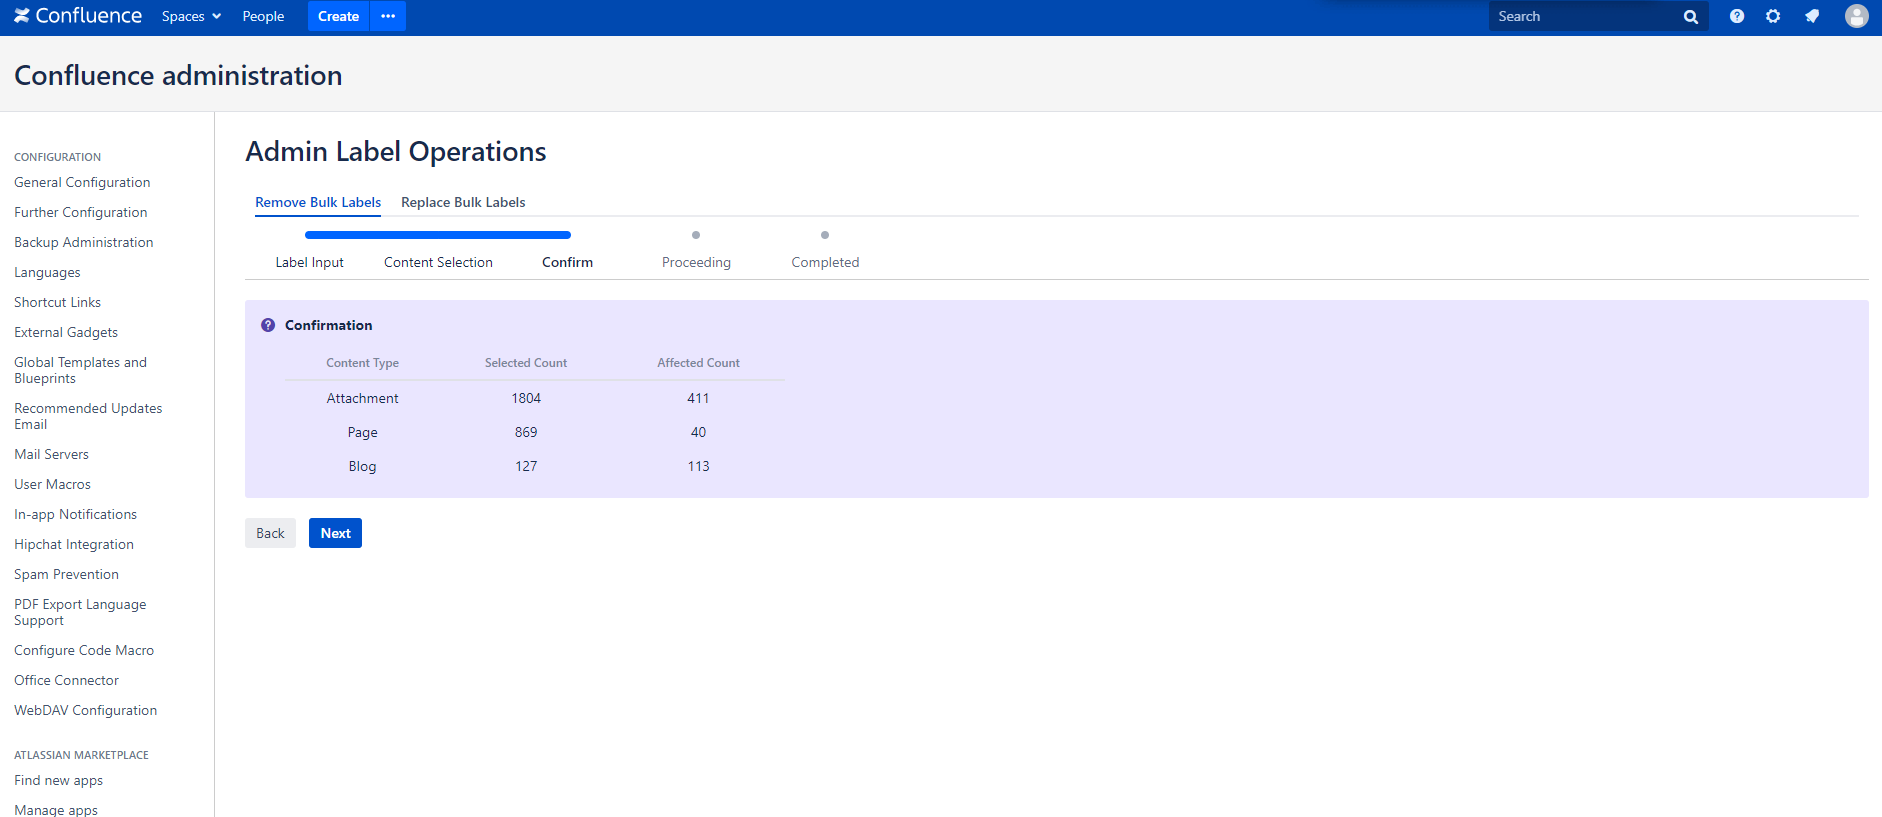
Task: Open External Gadgets link
Action: 66,332
